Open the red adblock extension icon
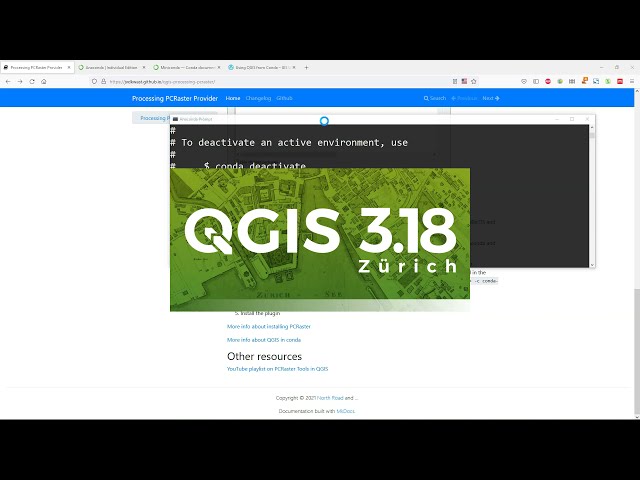 [x=548, y=82]
